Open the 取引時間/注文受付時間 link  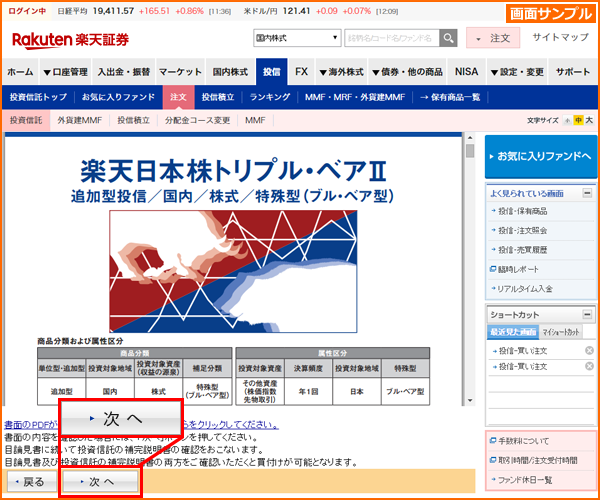tap(537, 460)
